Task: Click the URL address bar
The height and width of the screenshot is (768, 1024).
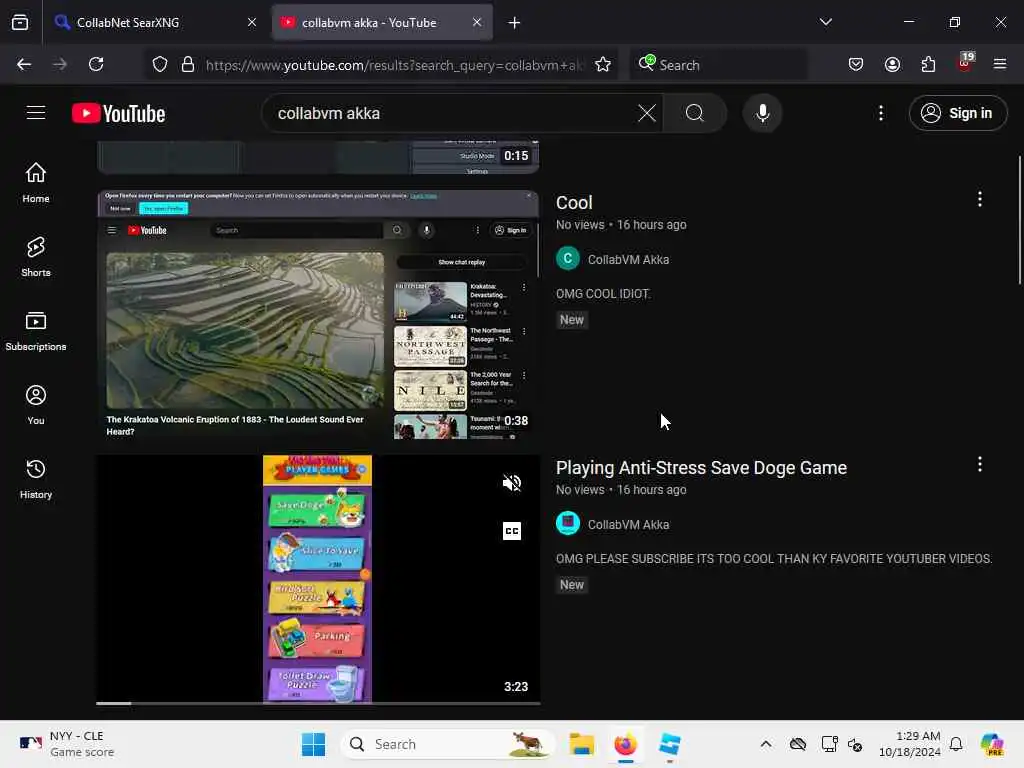Action: pyautogui.click(x=394, y=65)
